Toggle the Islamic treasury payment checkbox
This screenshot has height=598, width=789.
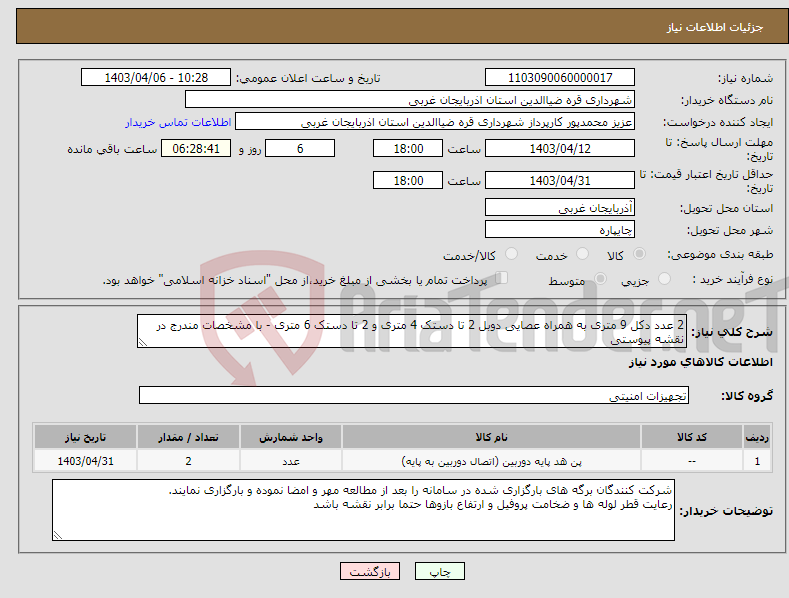[501, 278]
